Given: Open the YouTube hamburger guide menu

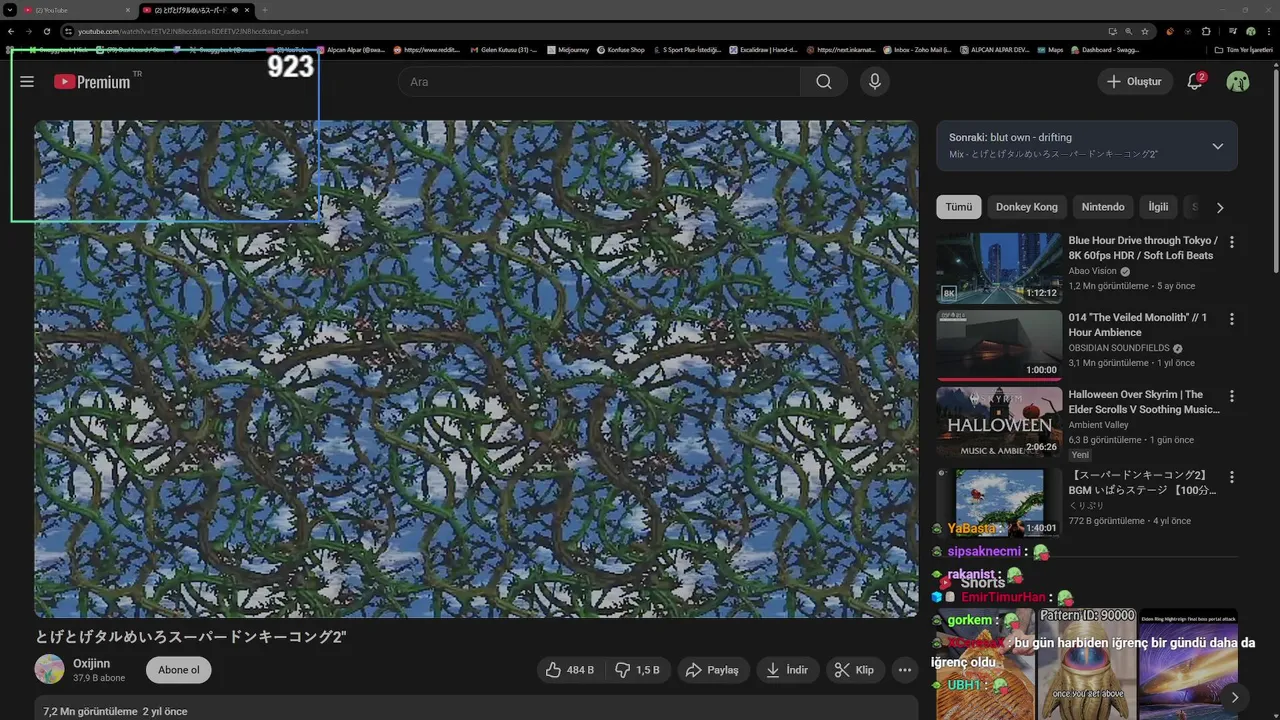Looking at the screenshot, I should point(27,81).
